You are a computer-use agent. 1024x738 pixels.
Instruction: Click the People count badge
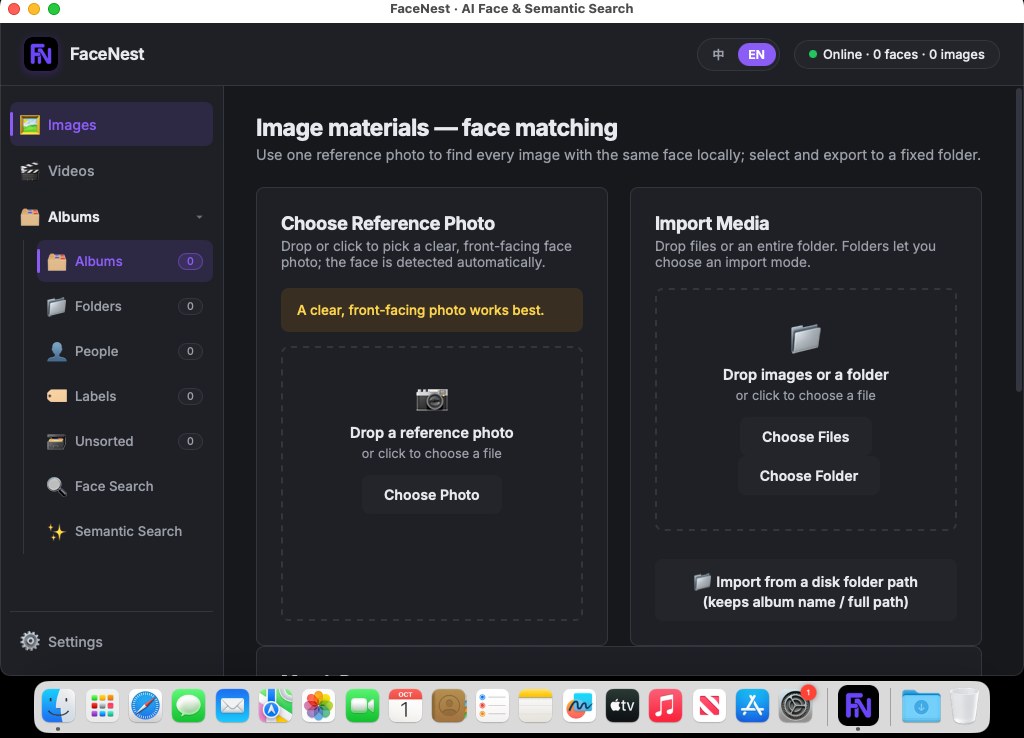pos(190,351)
